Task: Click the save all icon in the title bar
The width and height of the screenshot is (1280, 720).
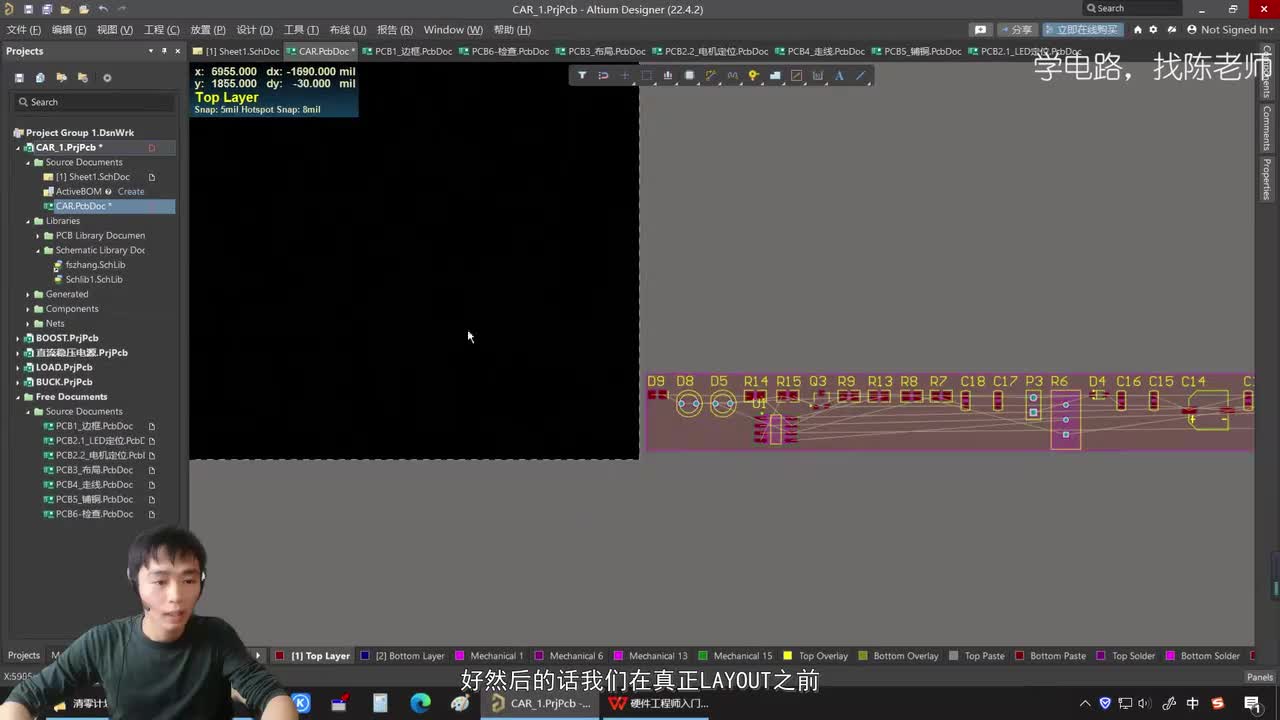Action: (x=47, y=9)
